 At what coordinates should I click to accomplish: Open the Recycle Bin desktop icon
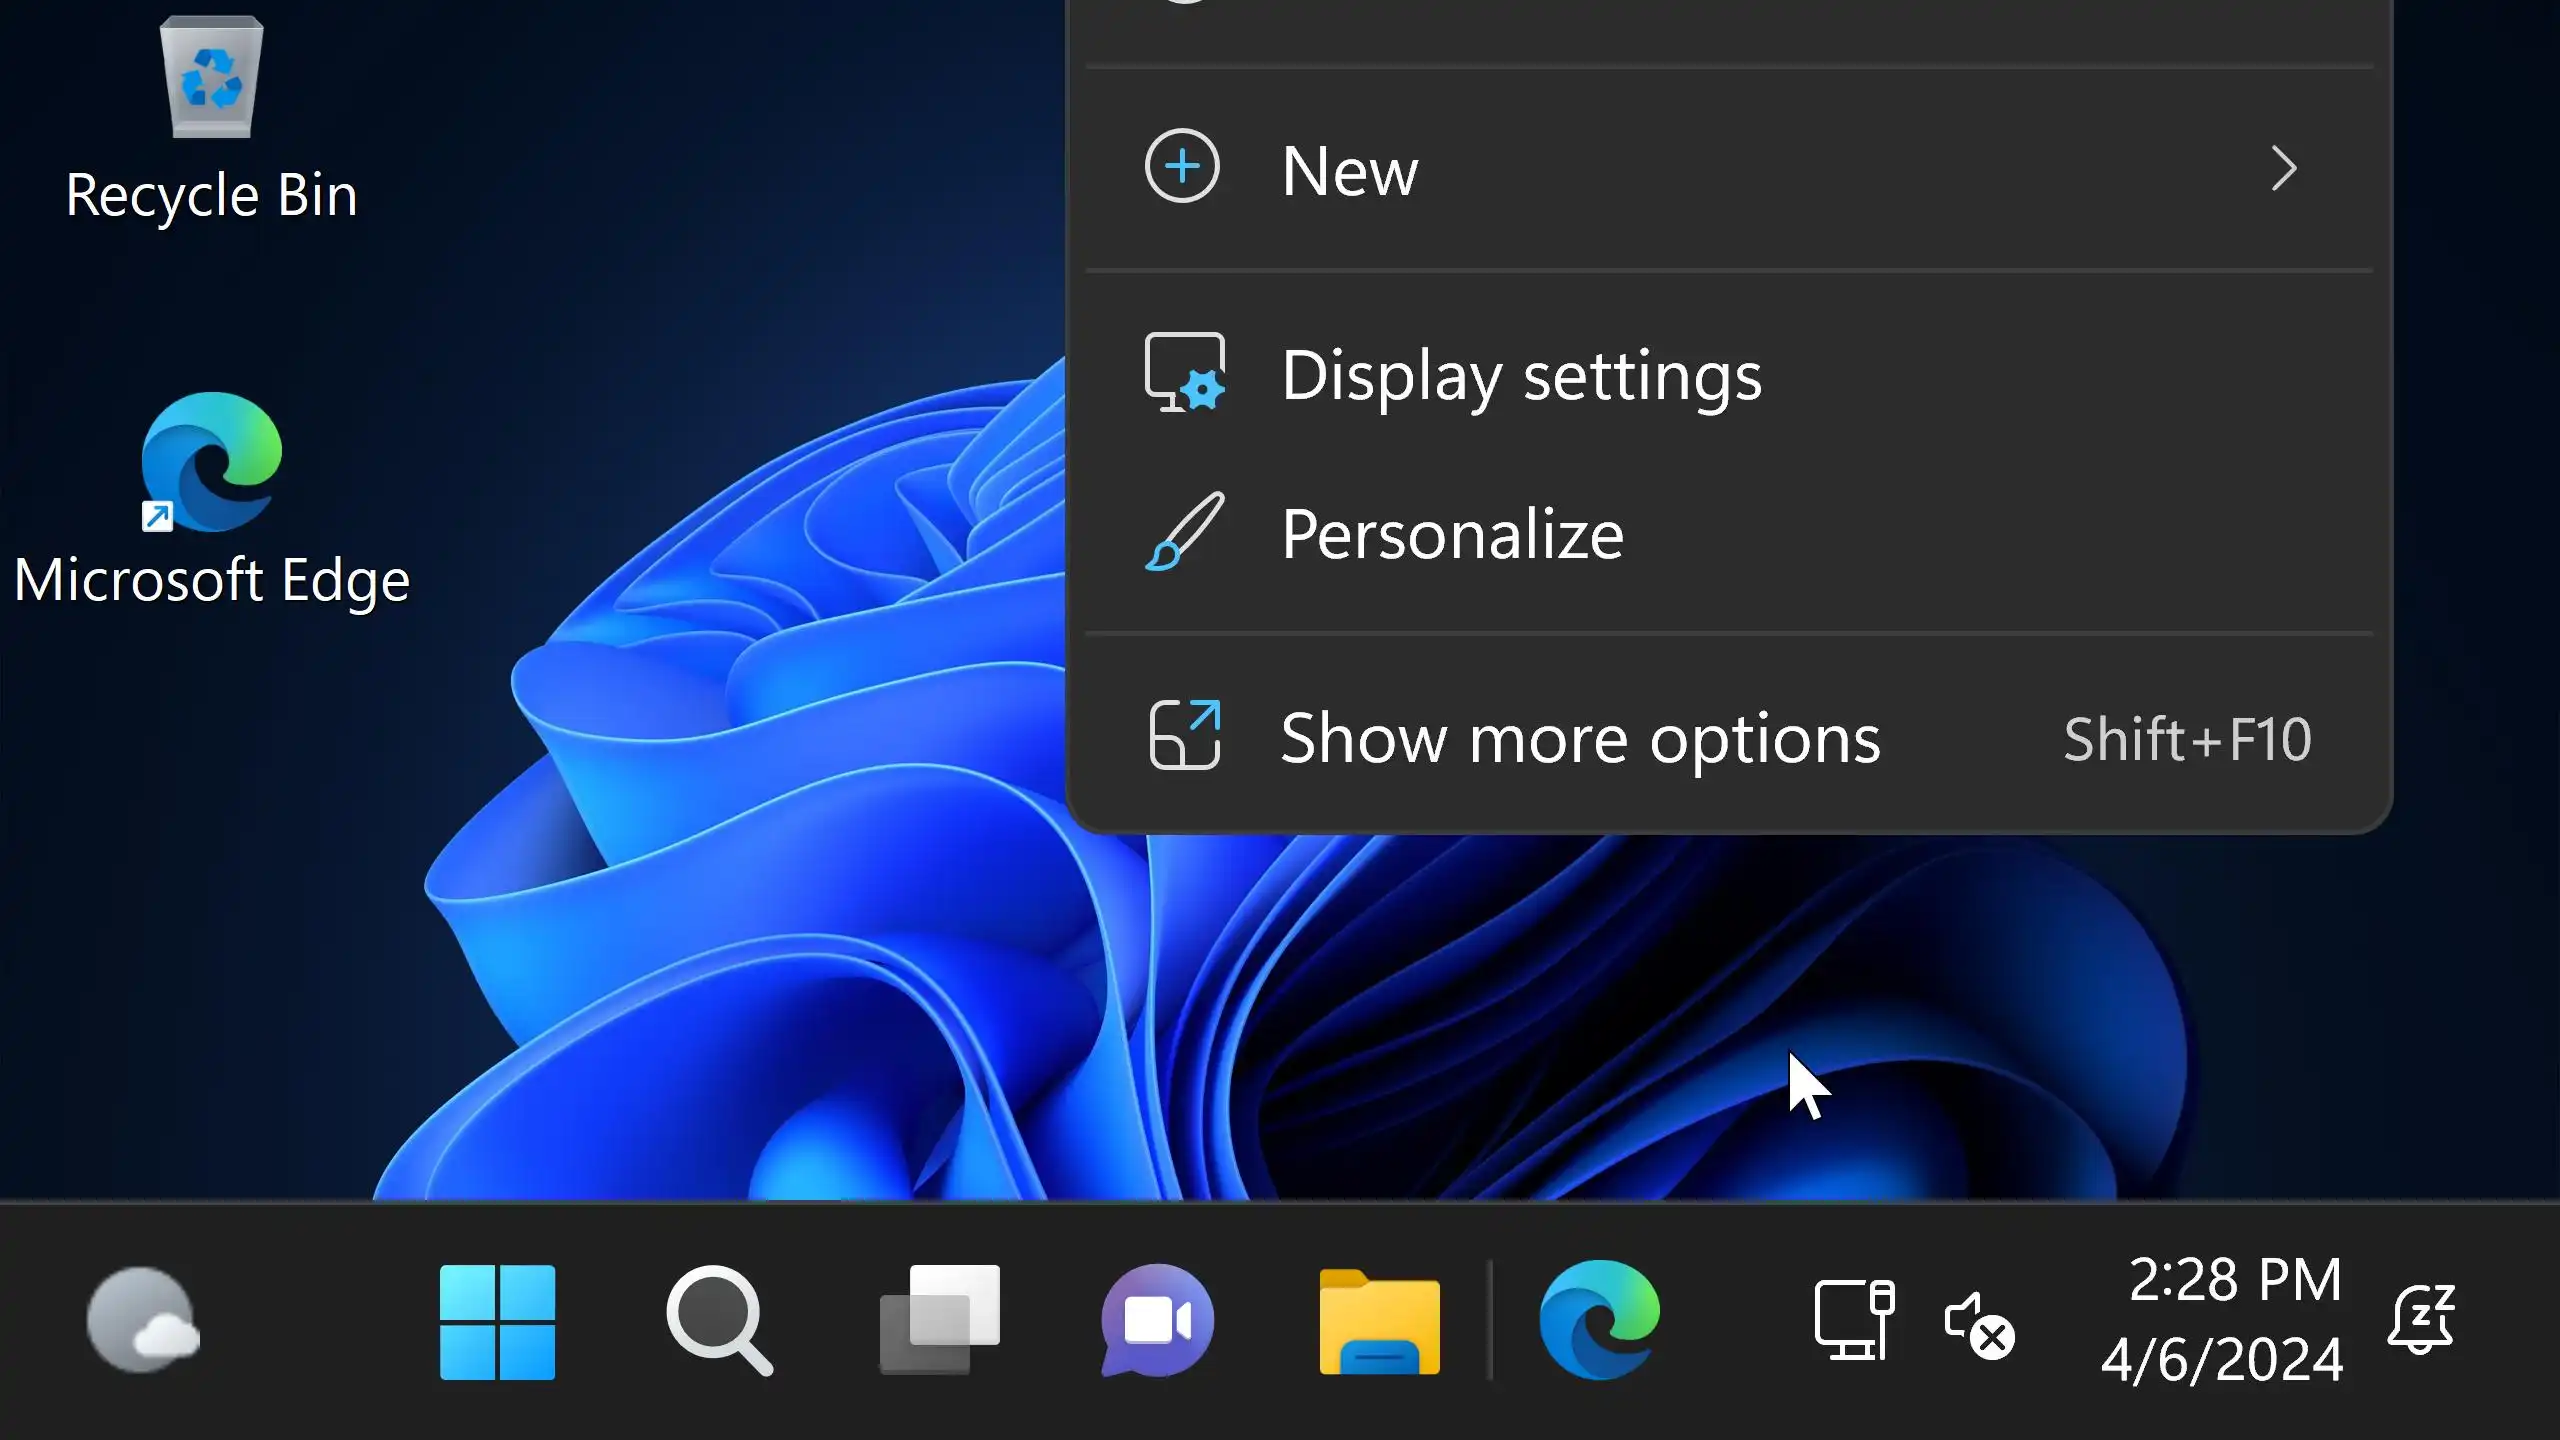click(x=211, y=82)
